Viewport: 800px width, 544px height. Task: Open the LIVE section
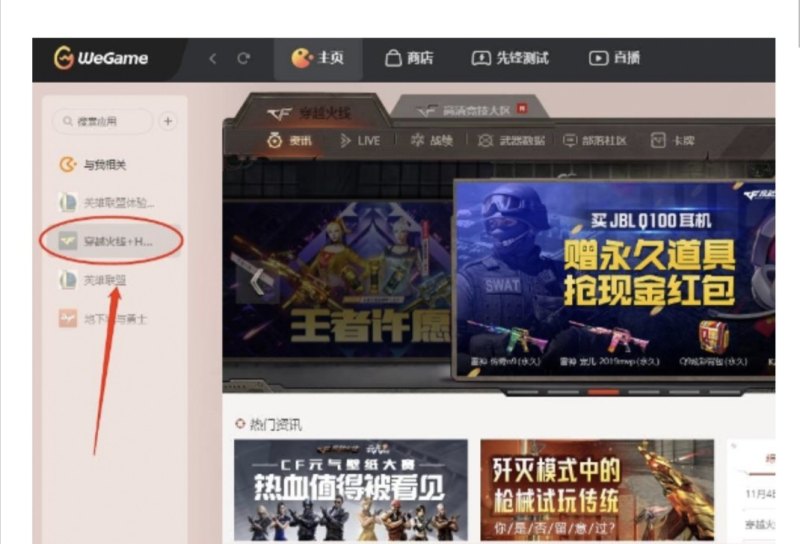(x=360, y=140)
